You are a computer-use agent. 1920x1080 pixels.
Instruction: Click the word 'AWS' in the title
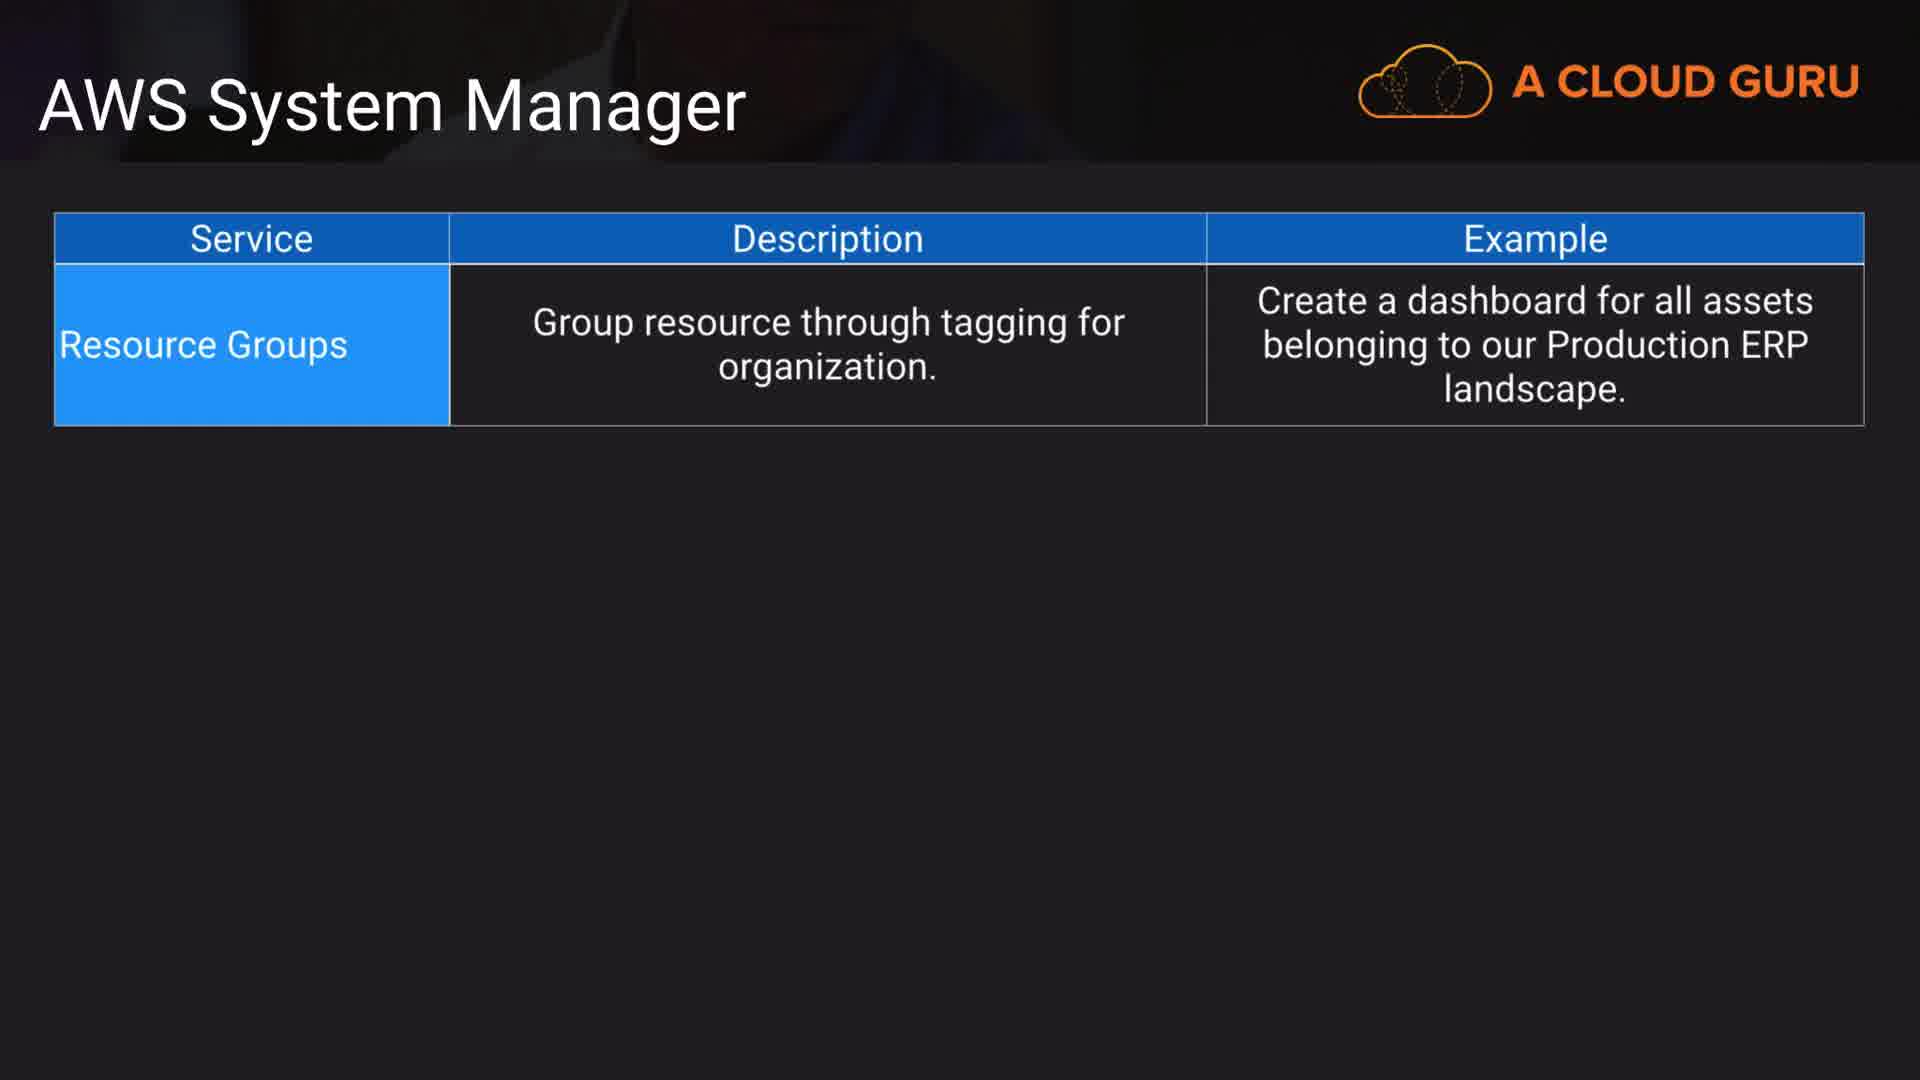[x=113, y=106]
